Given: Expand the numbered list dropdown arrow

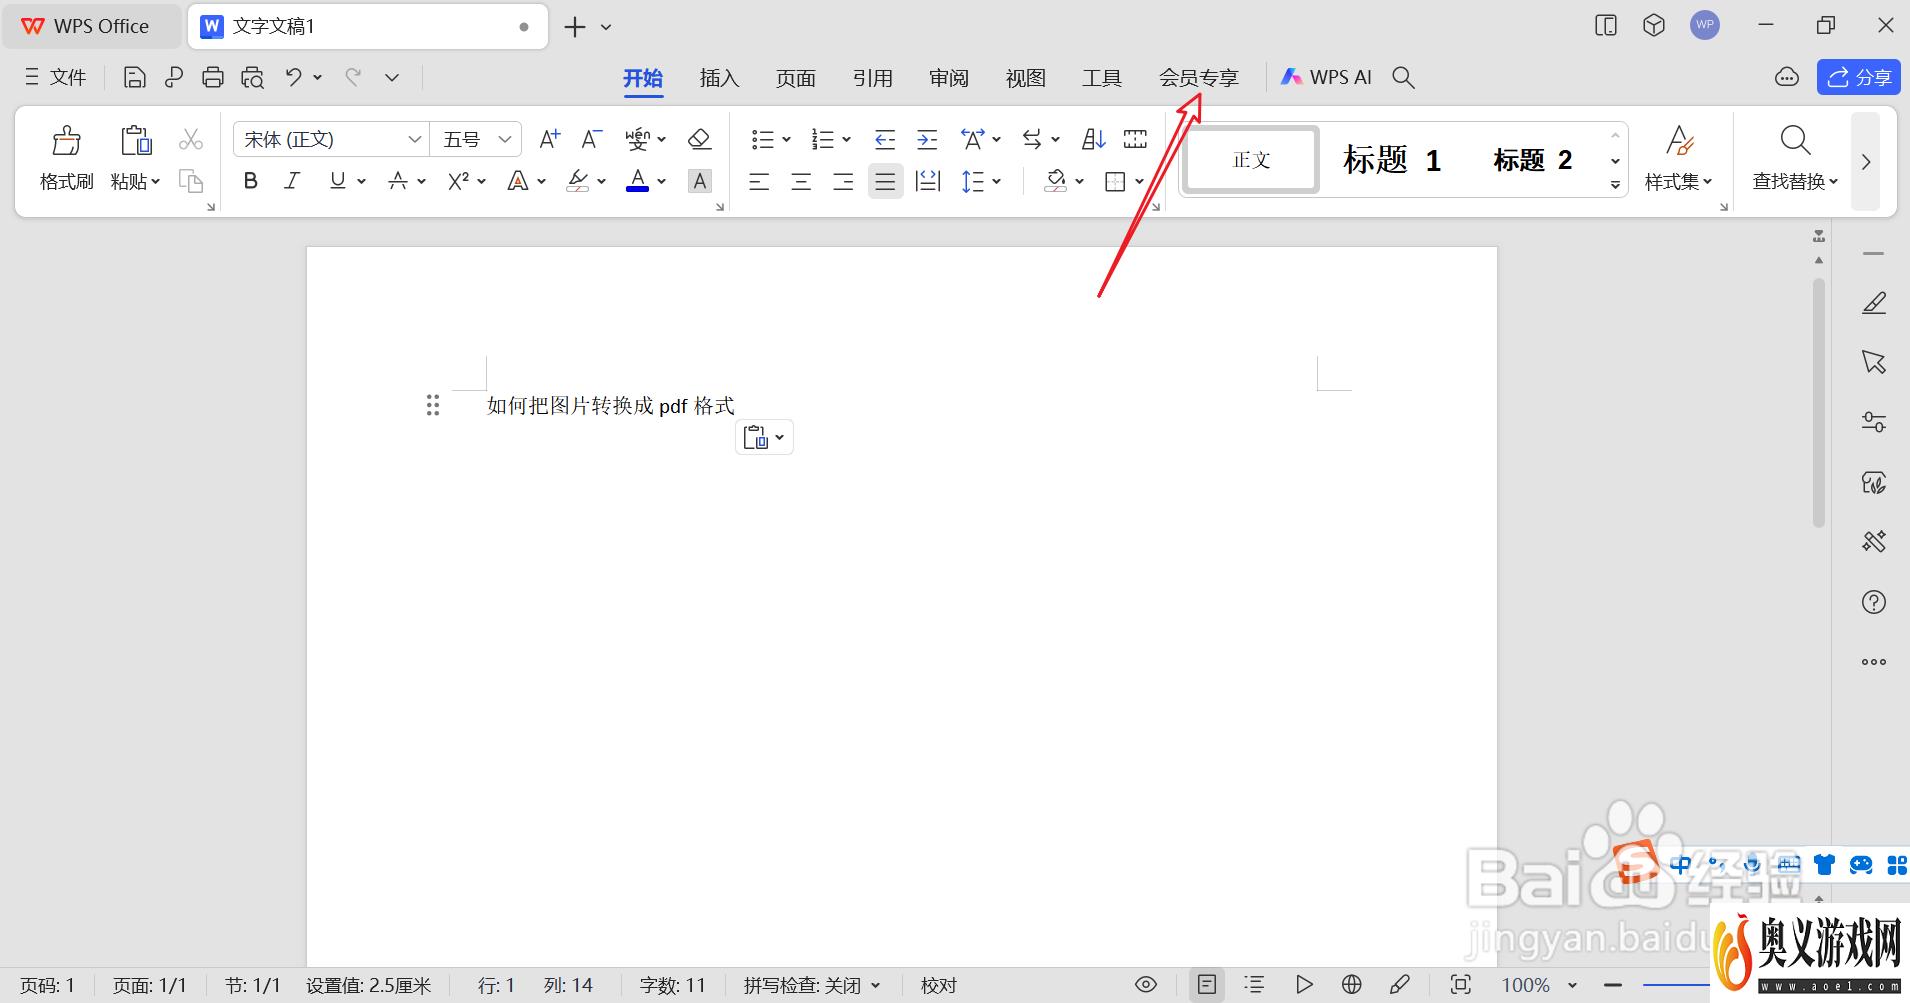Looking at the screenshot, I should pos(846,140).
